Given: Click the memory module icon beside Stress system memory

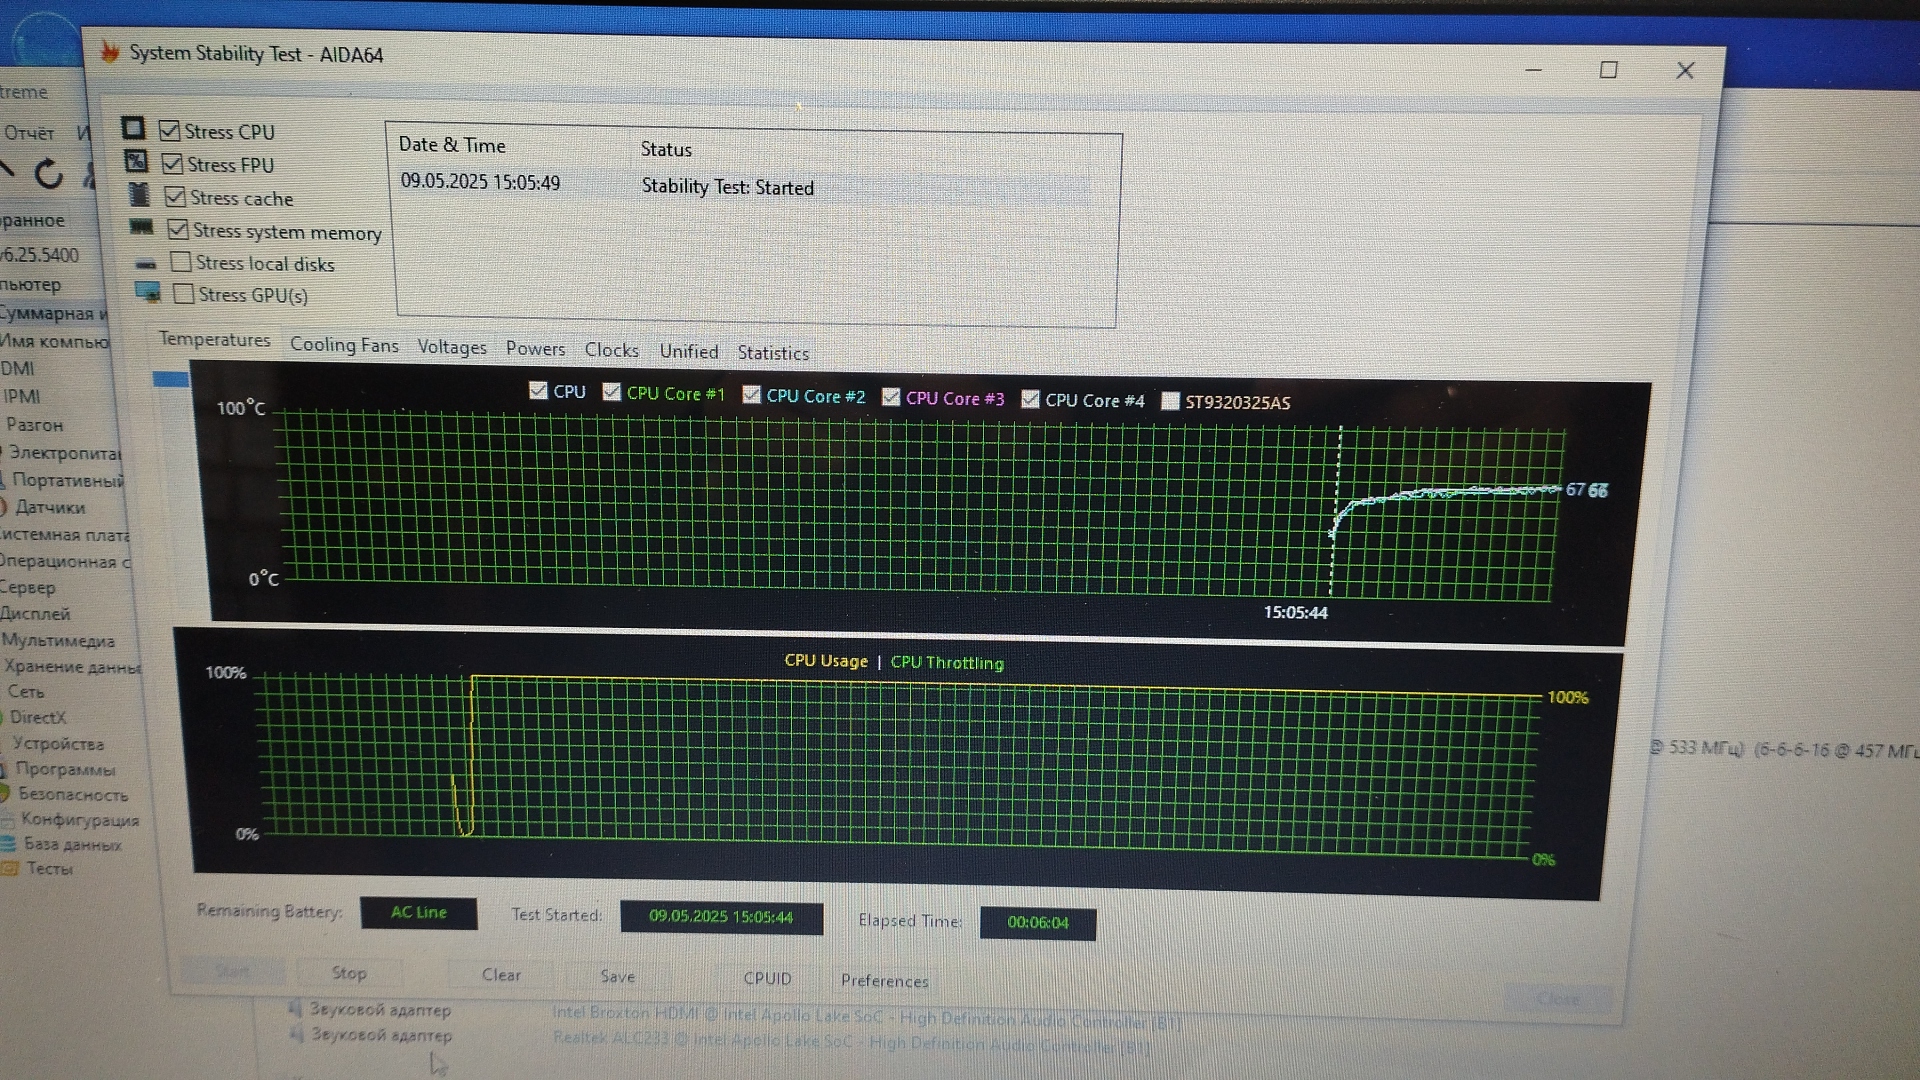Looking at the screenshot, I should tap(141, 227).
